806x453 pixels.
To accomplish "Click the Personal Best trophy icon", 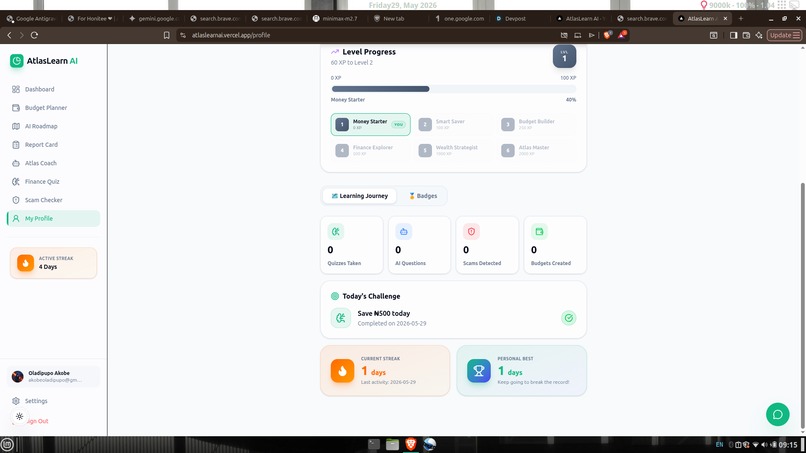I will point(479,371).
